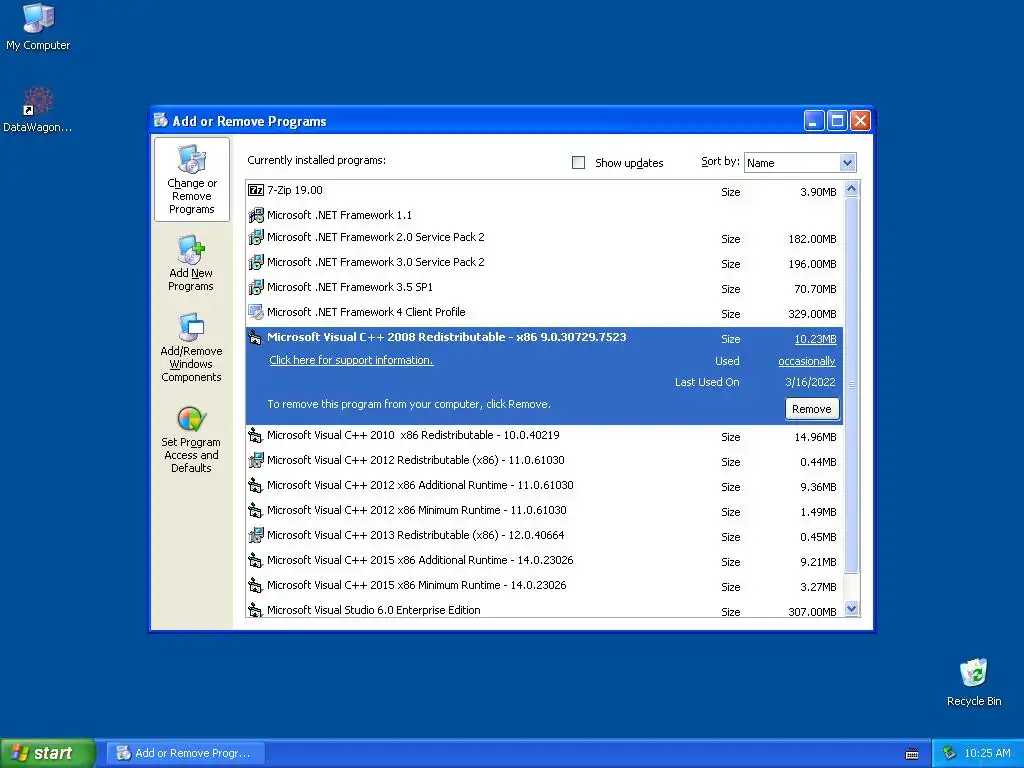Click the 196.00MB size value
This screenshot has height=768, width=1024.
point(812,264)
